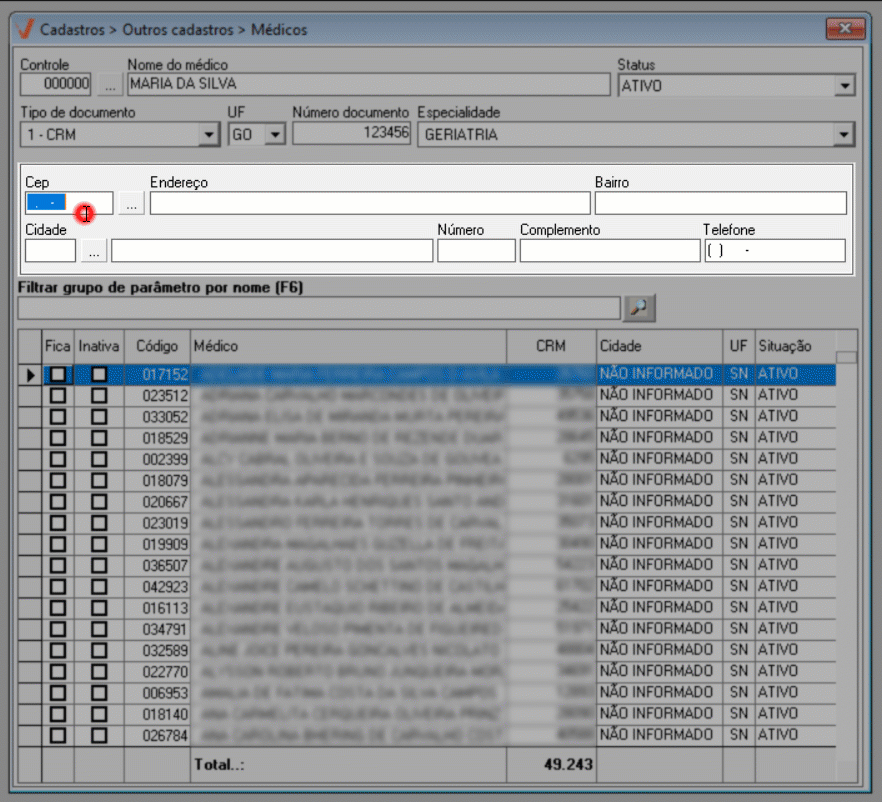Open the Cep lookup ellipsis button
Screen dimensions: 882x802
click(131, 204)
